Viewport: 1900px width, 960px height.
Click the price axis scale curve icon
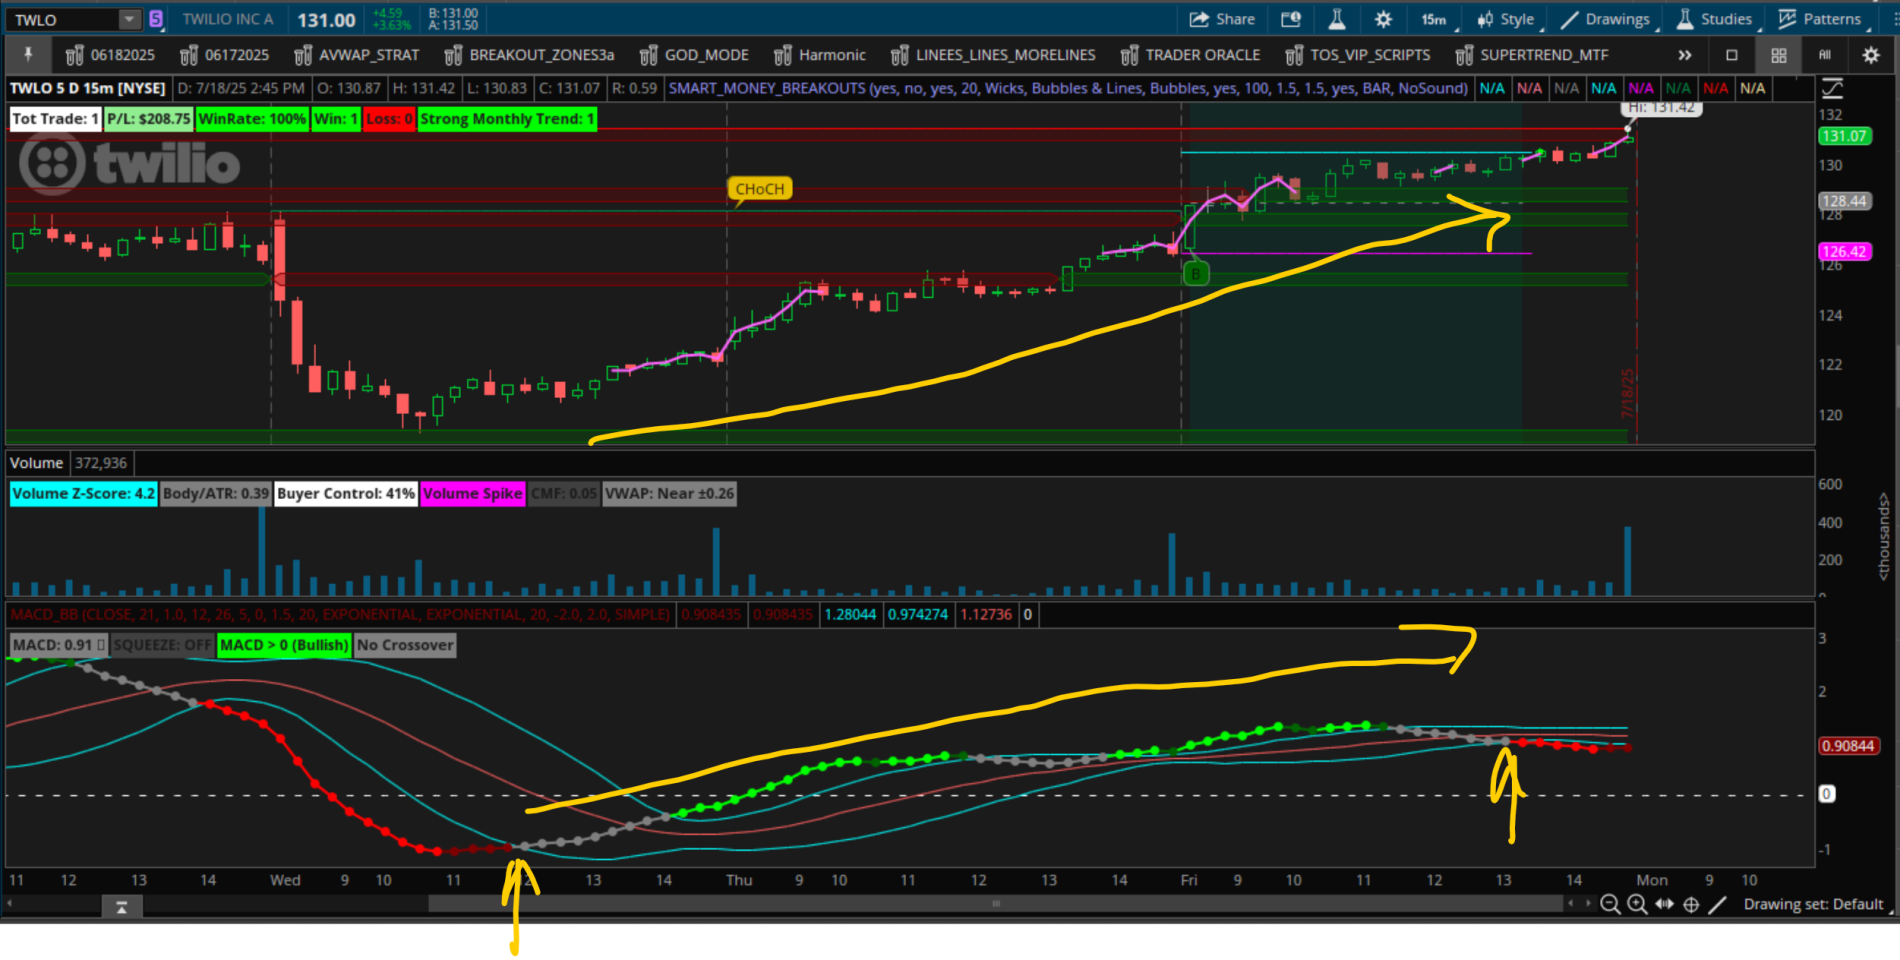(1832, 89)
